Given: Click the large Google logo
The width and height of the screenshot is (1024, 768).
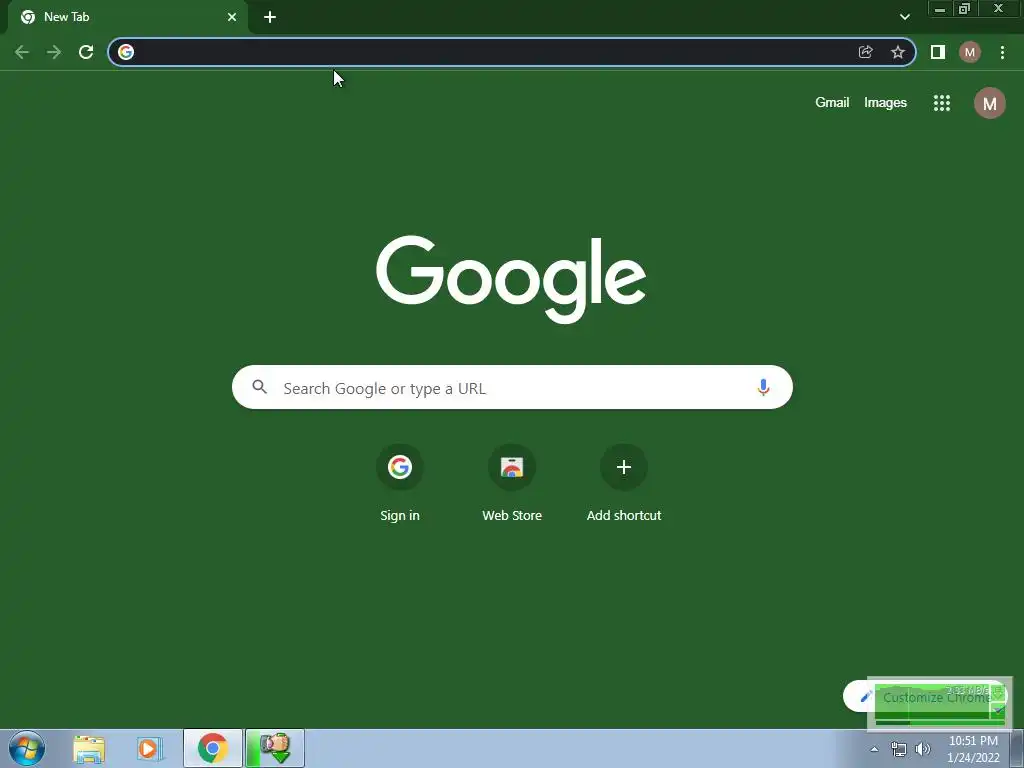Looking at the screenshot, I should tap(511, 279).
